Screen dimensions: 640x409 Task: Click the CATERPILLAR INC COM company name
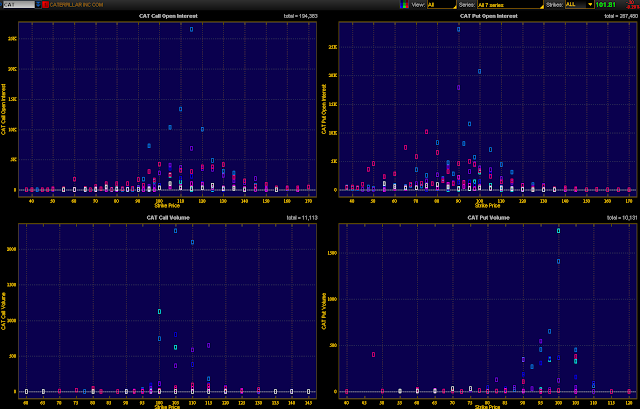(x=76, y=5)
